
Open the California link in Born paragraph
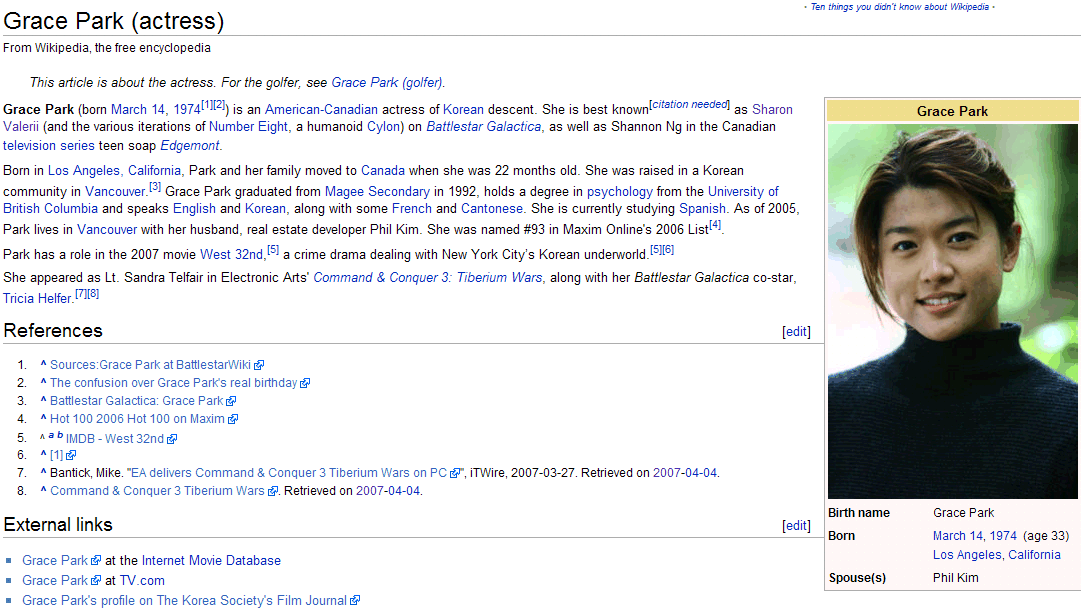[x=154, y=170]
